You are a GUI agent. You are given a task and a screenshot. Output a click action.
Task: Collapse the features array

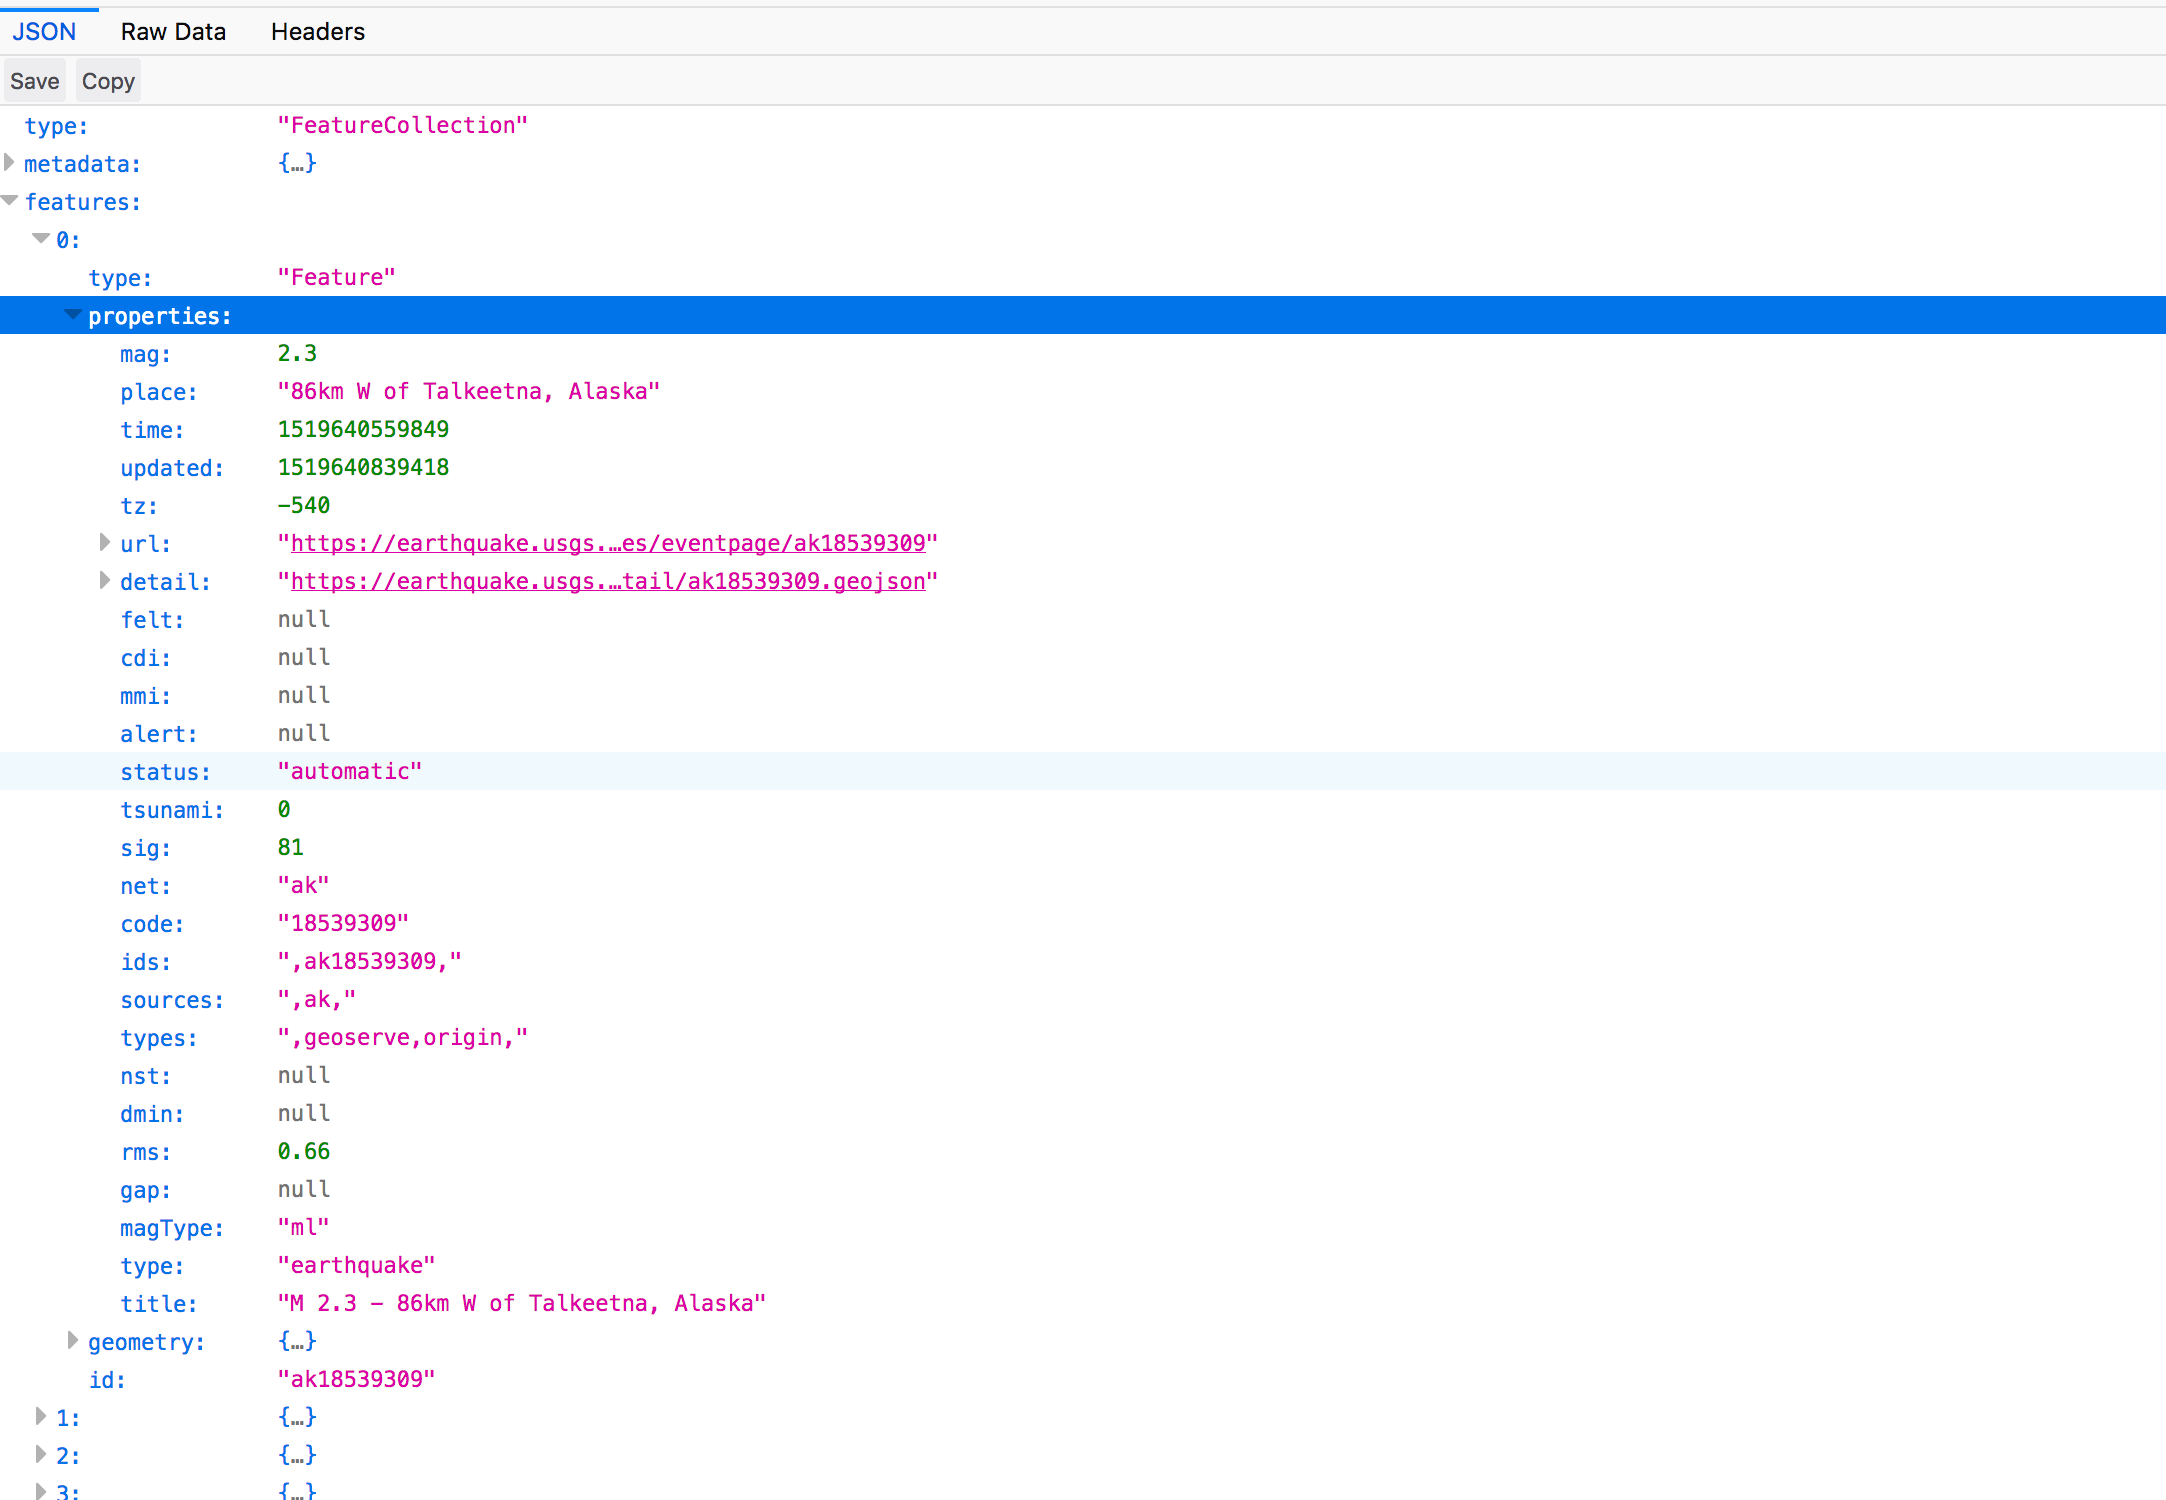(x=10, y=201)
